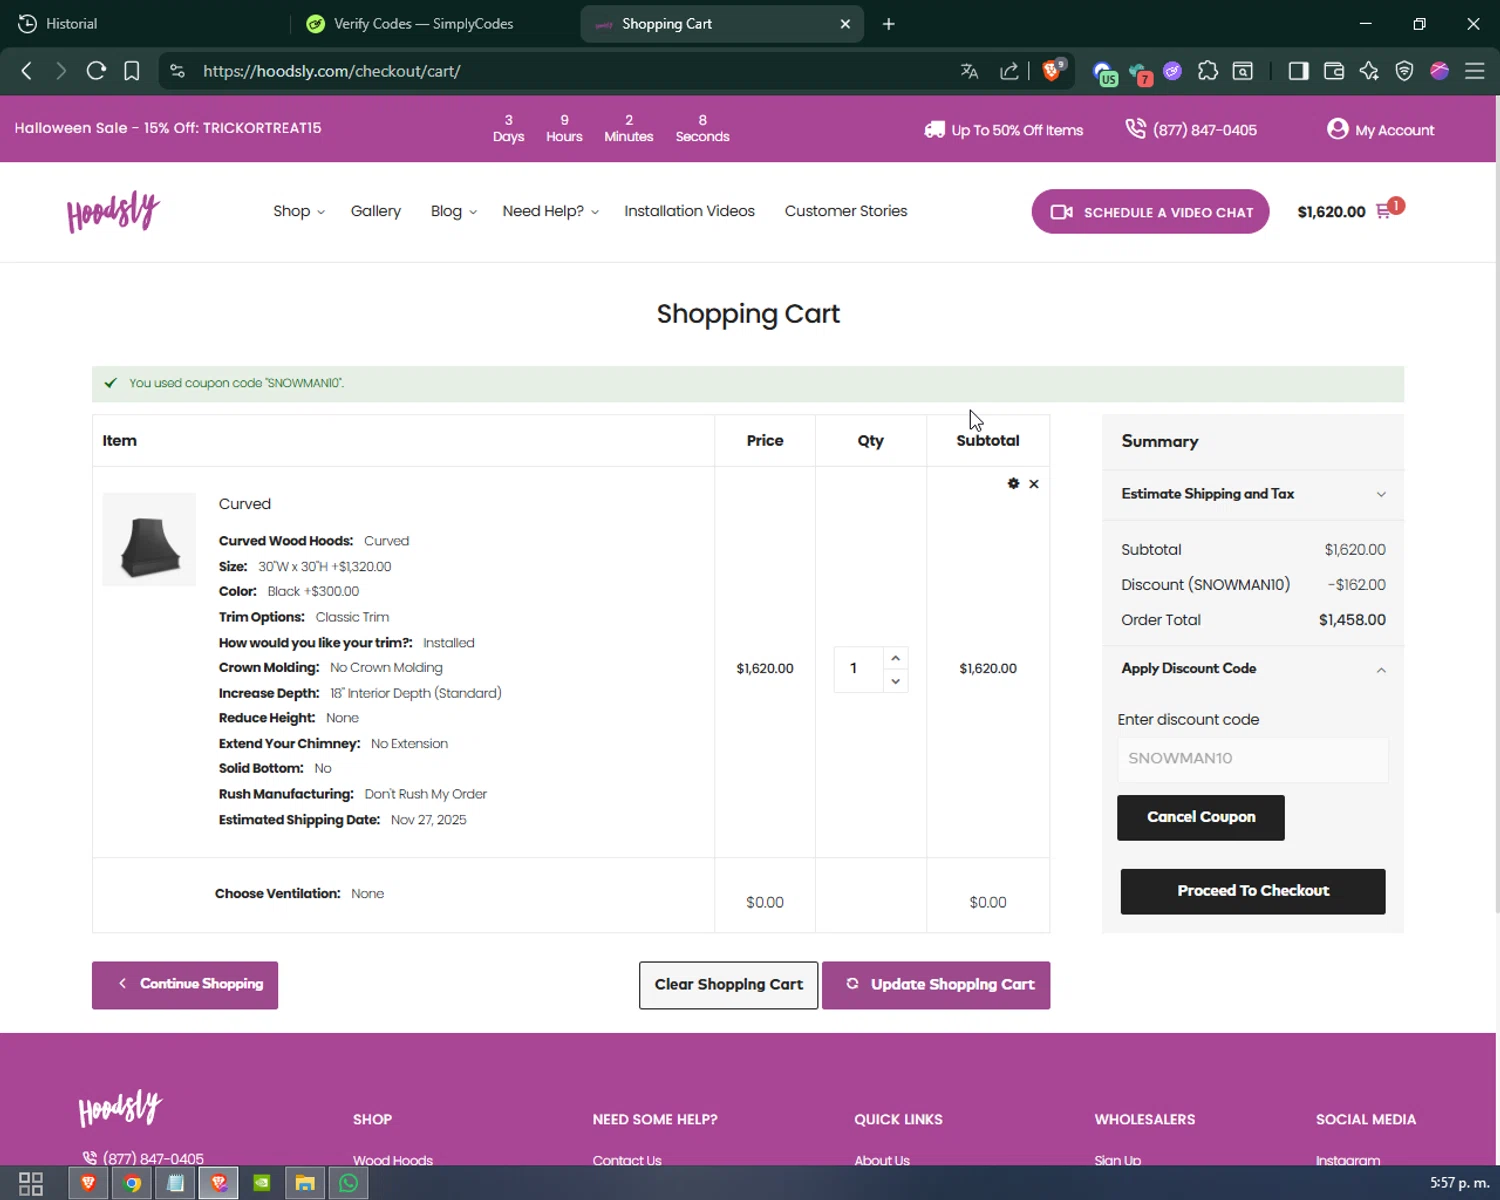Screen dimensions: 1500x1200
Task: Click the quantity input field
Action: pyautogui.click(x=860, y=669)
